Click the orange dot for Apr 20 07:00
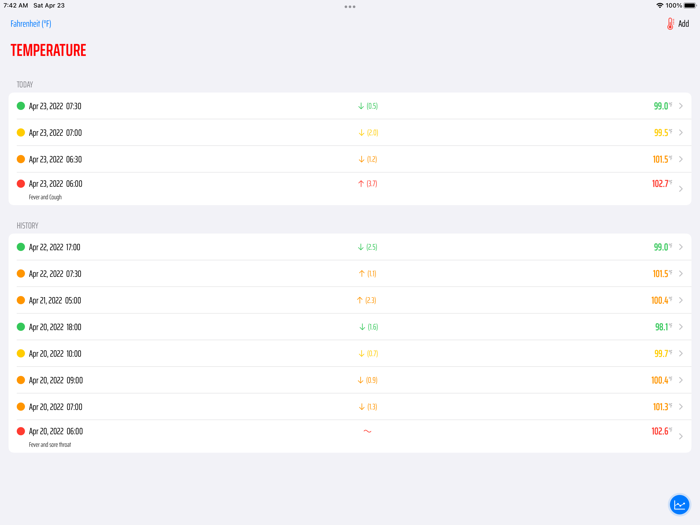 [21, 407]
